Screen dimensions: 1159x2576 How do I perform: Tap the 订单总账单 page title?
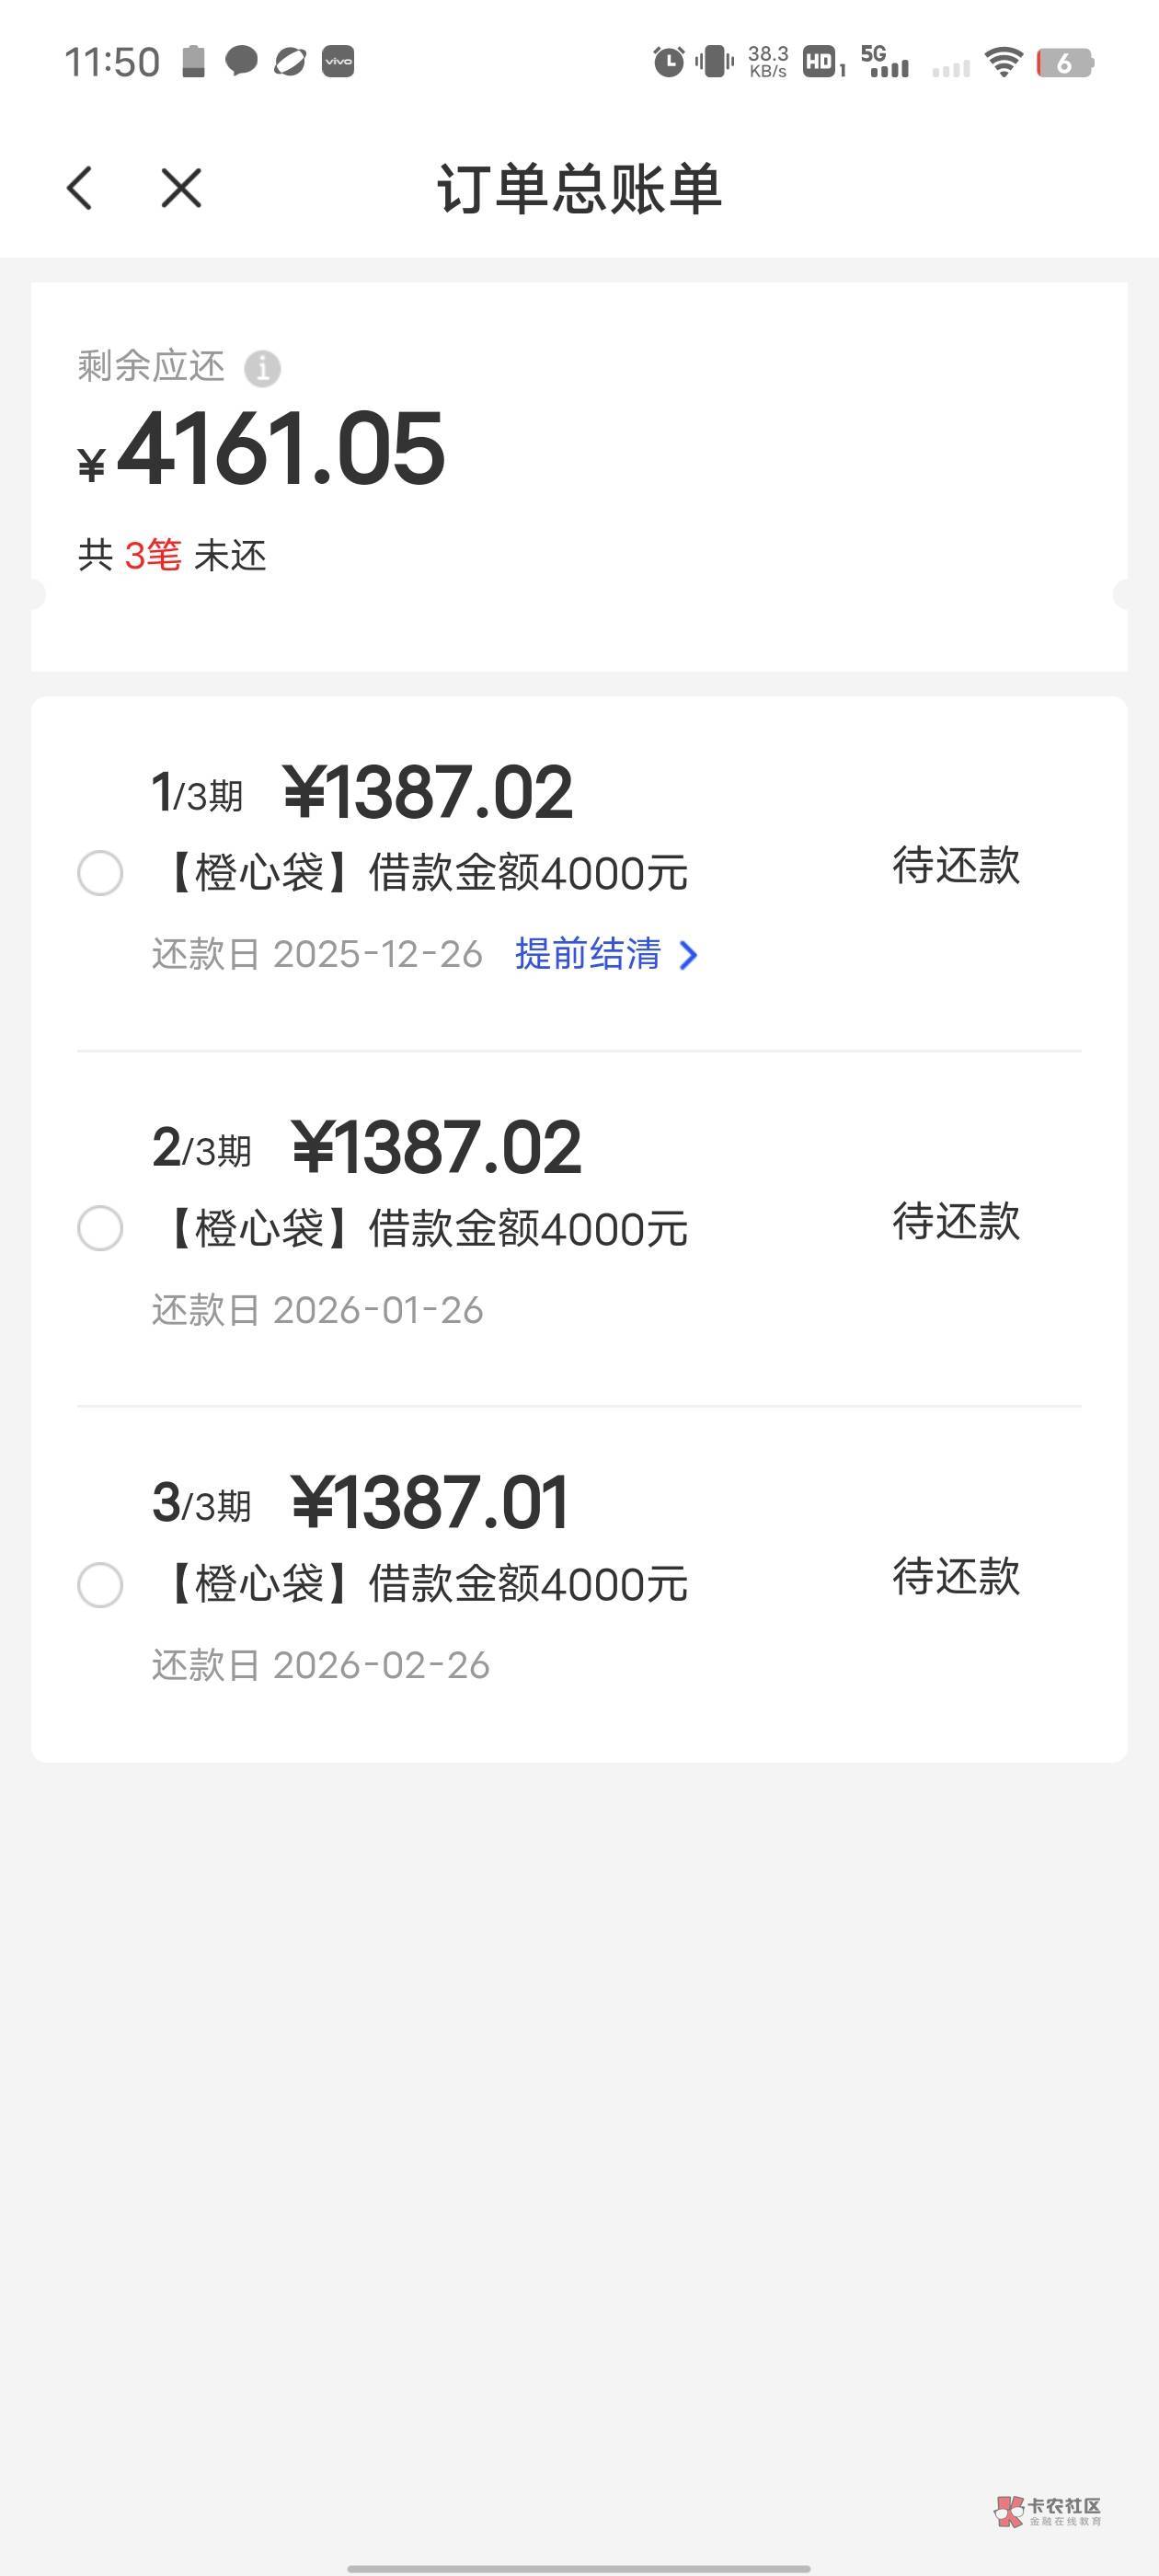579,188
